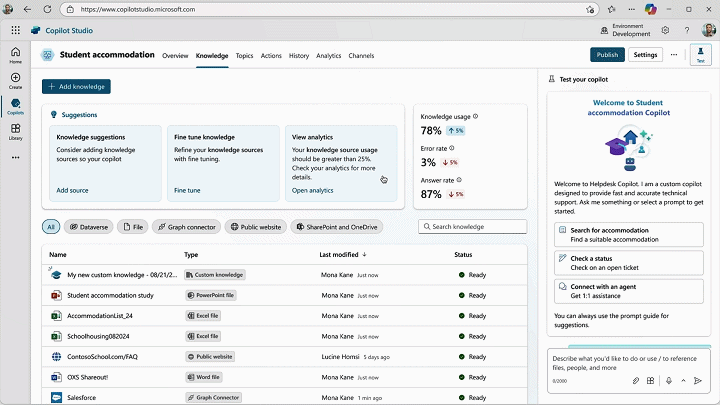Open the settings gear in header
The image size is (720, 405).
click(665, 30)
